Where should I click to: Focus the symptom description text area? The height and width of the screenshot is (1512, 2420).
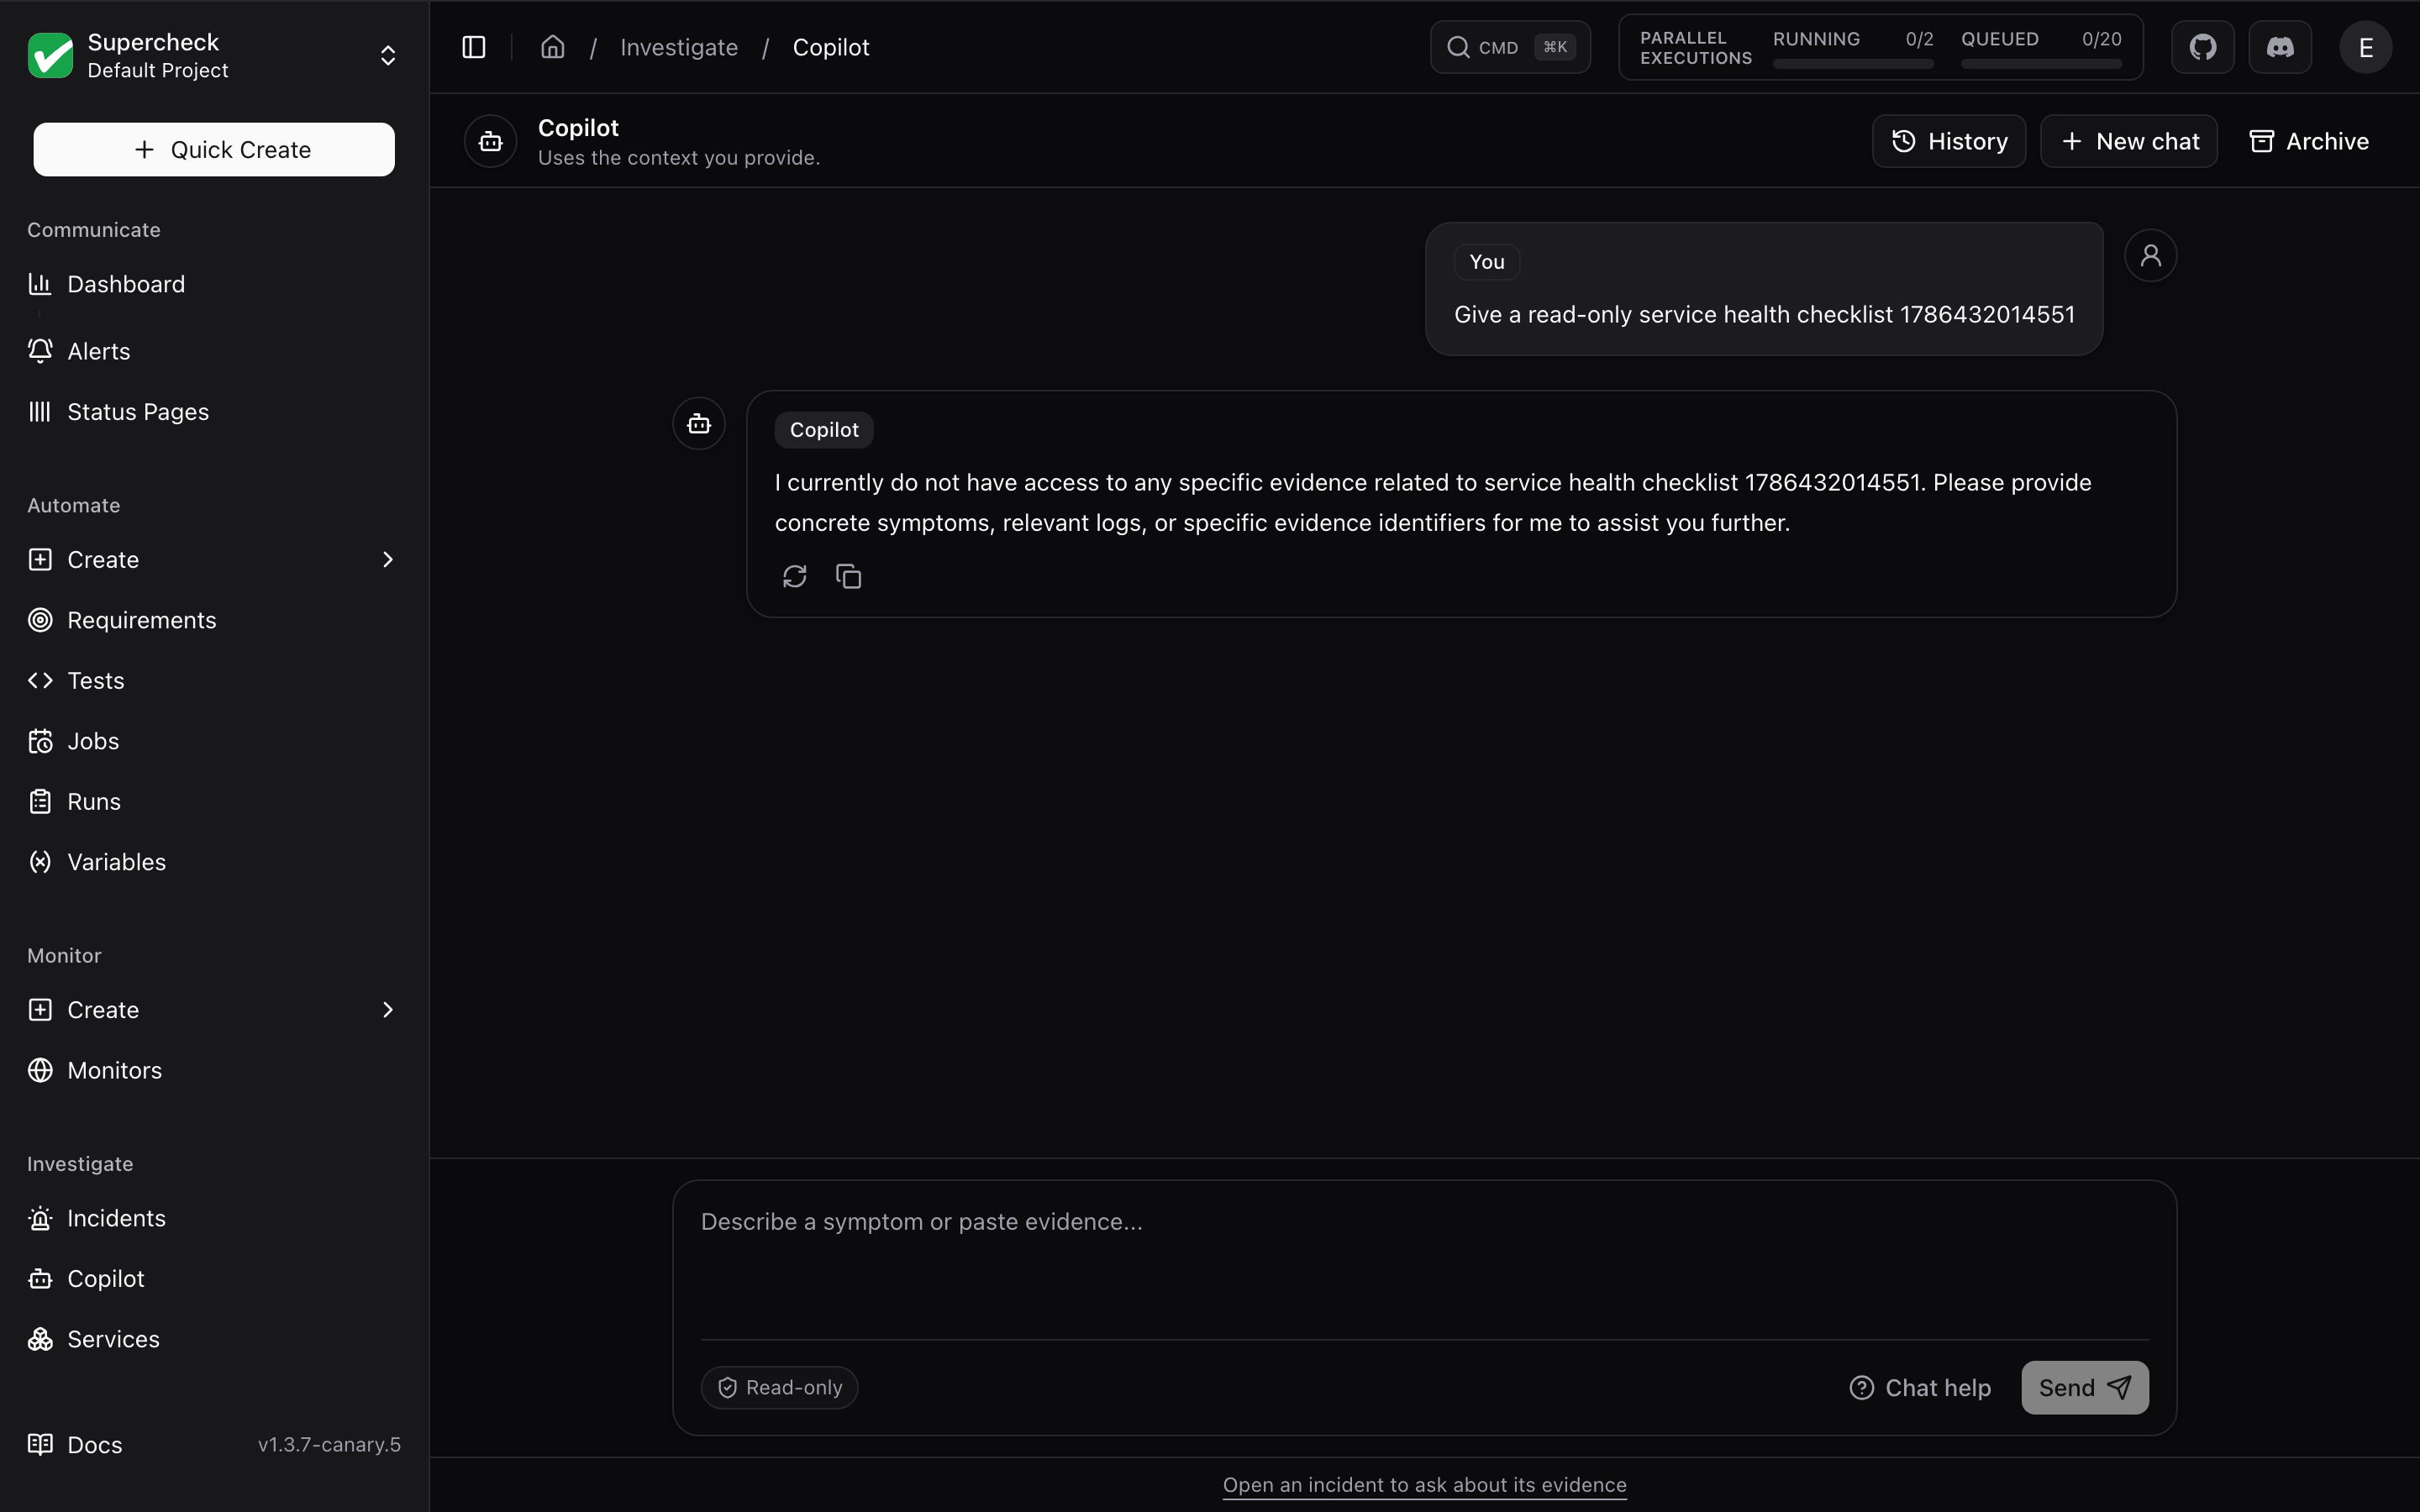[1425, 1260]
